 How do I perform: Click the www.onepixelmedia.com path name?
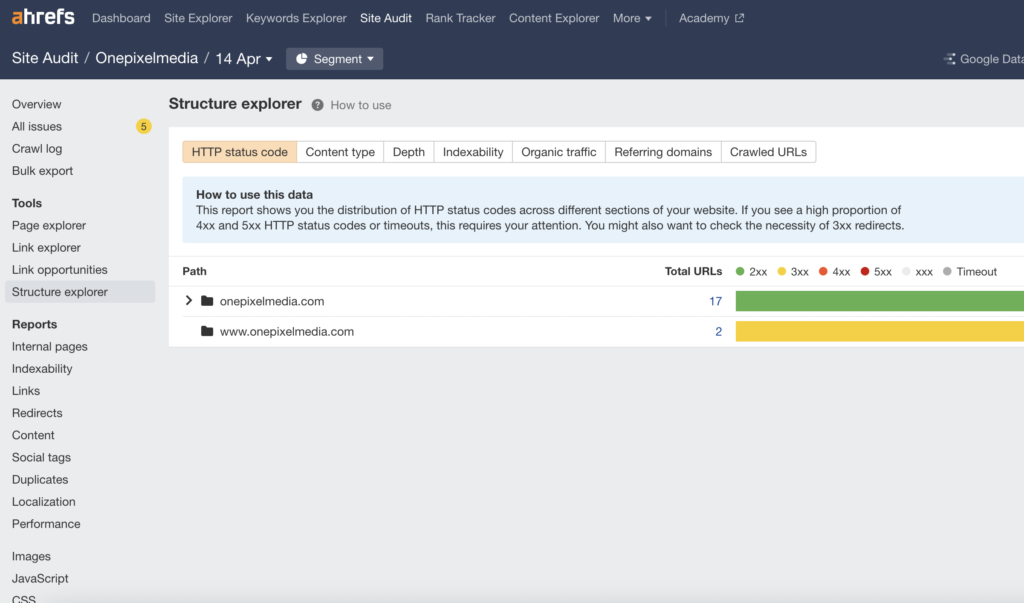coord(287,332)
